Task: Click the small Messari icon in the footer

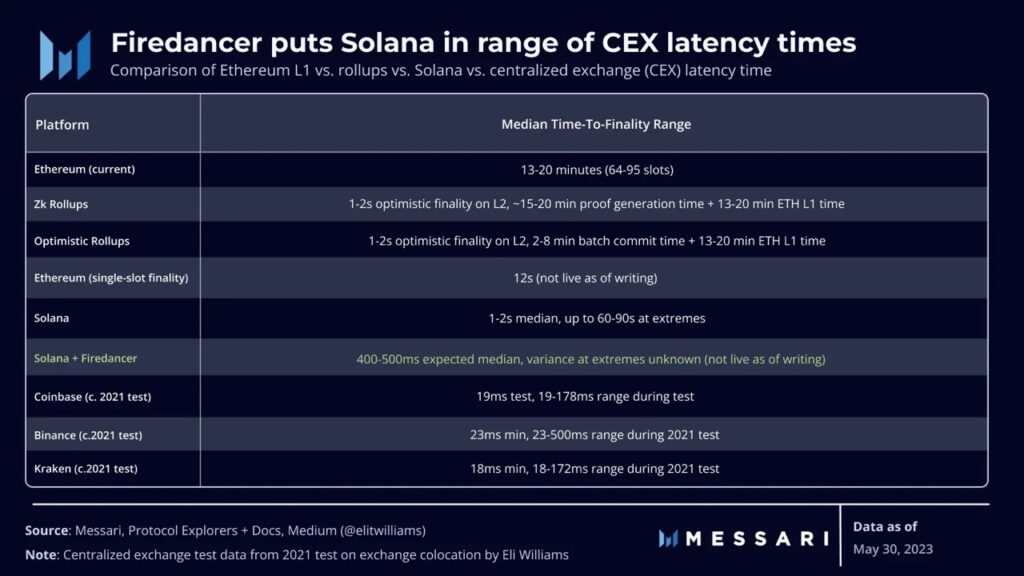Action: point(669,538)
